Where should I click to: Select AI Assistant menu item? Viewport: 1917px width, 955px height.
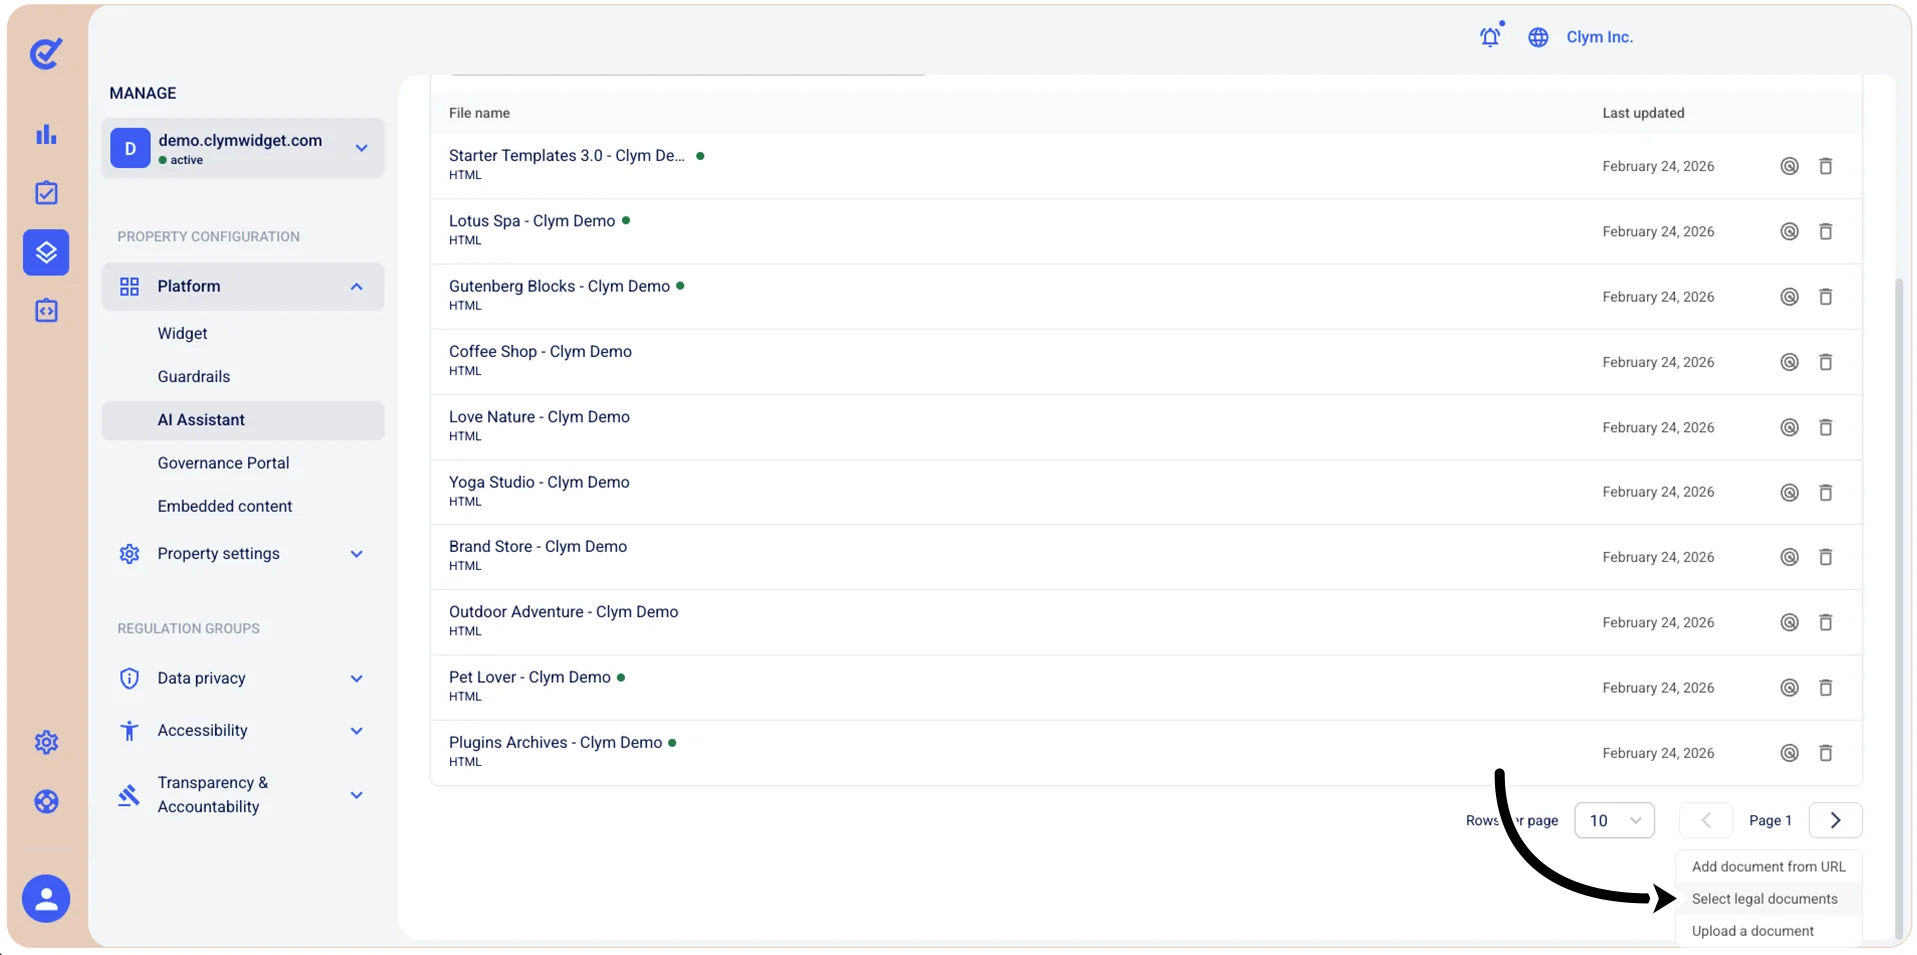pos(243,420)
